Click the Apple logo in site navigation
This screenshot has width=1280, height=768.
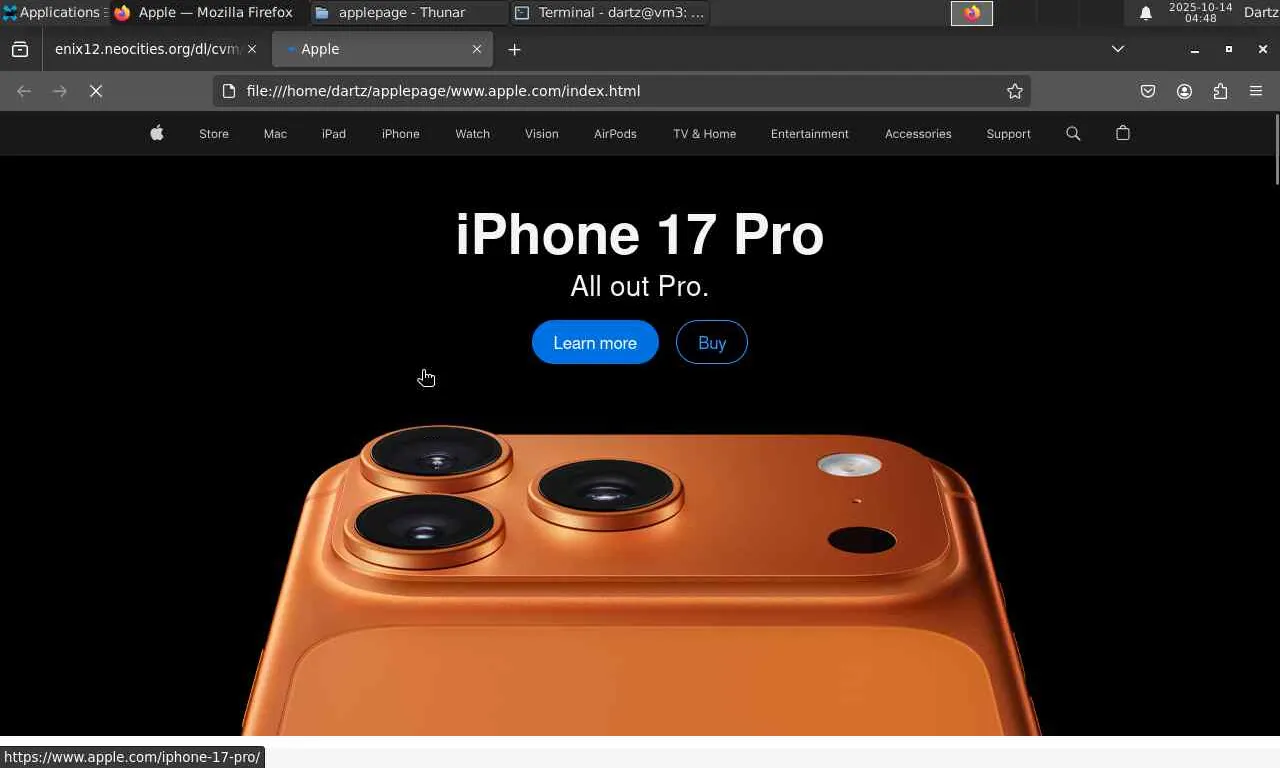point(157,133)
